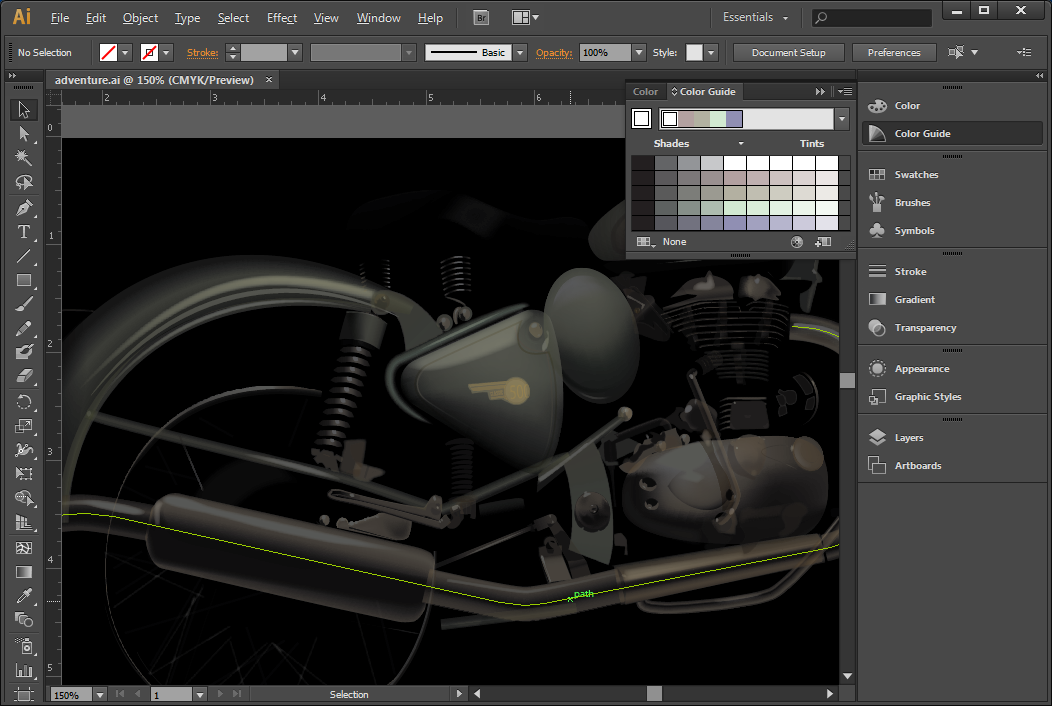Open the Layers panel
The height and width of the screenshot is (706, 1052).
[x=908, y=438]
